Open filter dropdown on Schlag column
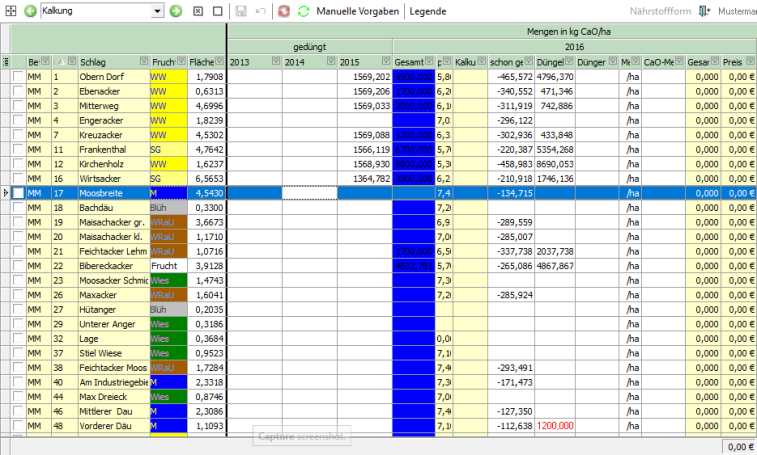Image resolution: width=757 pixels, height=455 pixels. tap(144, 61)
